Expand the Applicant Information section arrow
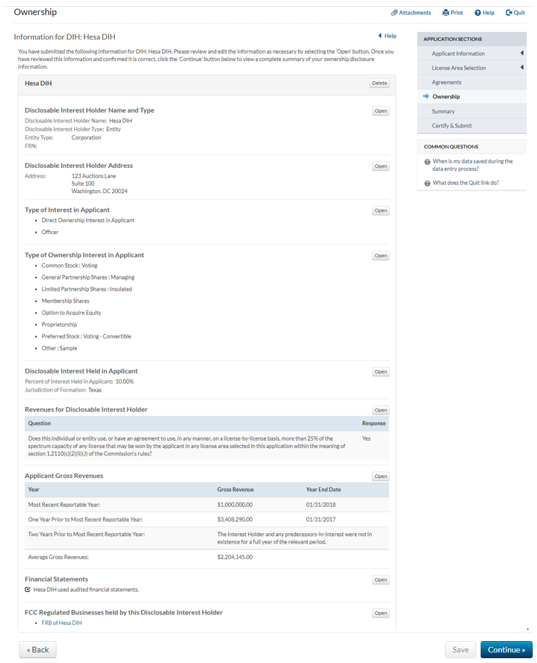Screen dimensions: 537x663 pos(522,53)
